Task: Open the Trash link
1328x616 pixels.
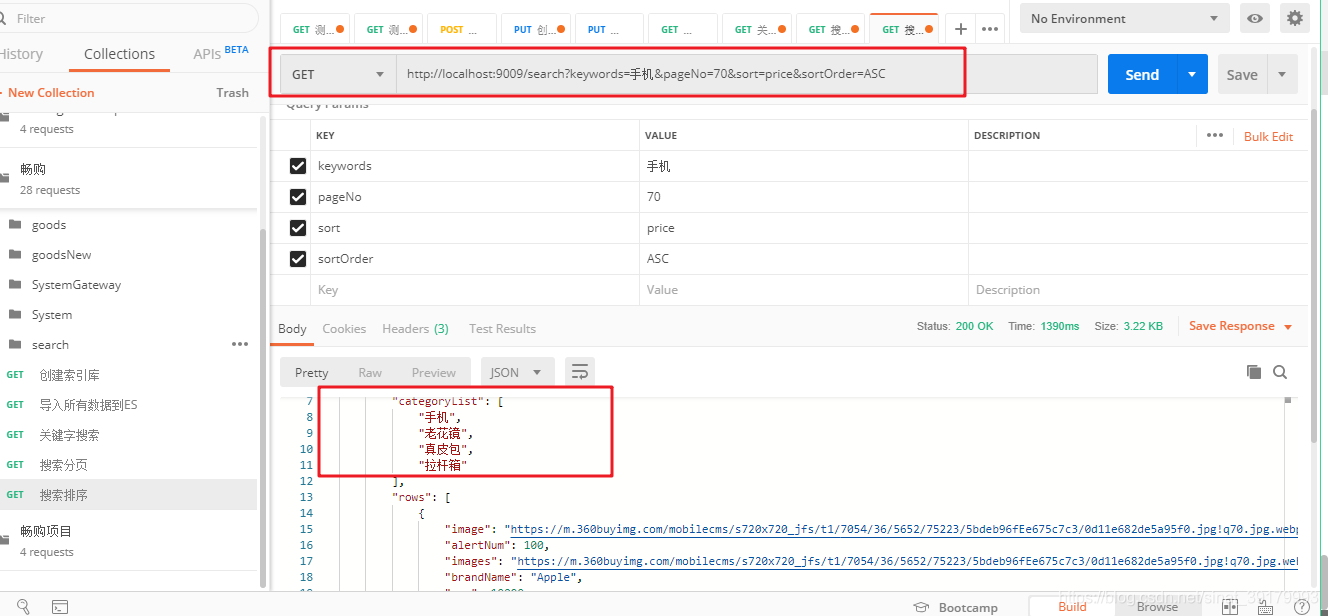Action: tap(232, 92)
